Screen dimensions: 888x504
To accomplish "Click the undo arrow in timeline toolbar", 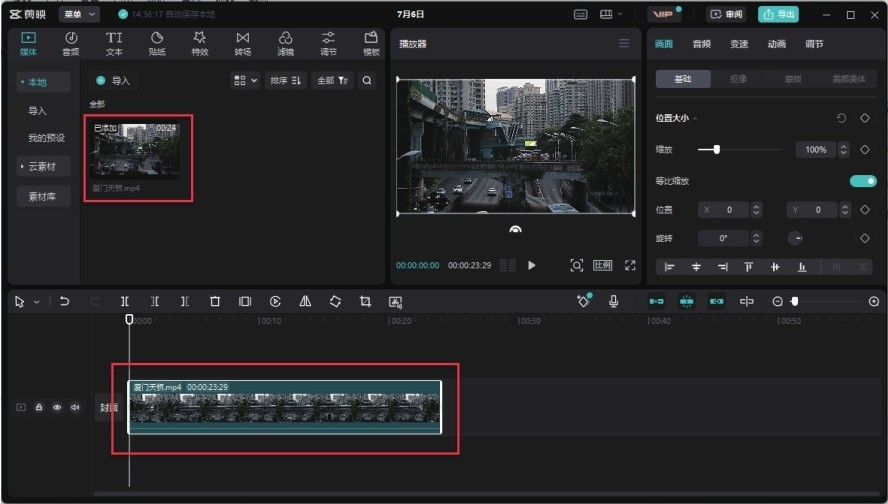I will [x=65, y=301].
